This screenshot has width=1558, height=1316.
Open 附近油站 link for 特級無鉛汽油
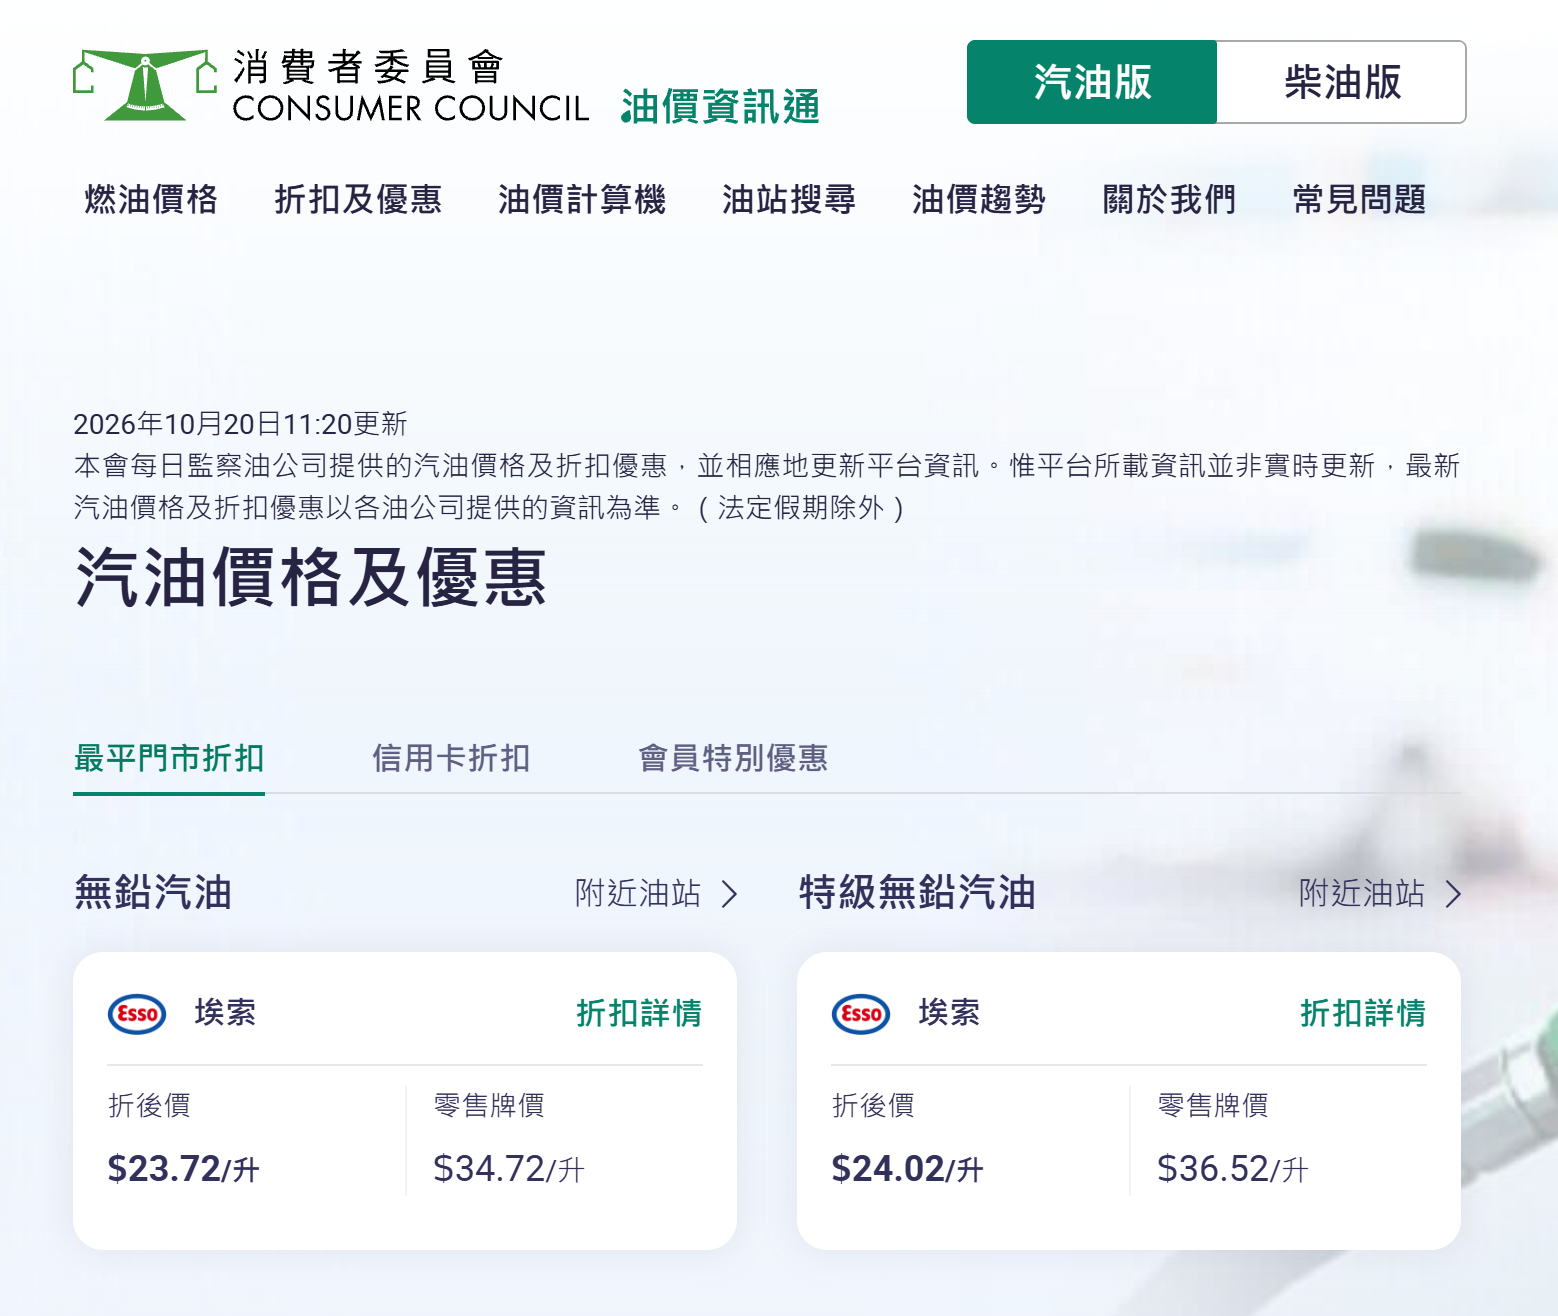click(x=1362, y=893)
